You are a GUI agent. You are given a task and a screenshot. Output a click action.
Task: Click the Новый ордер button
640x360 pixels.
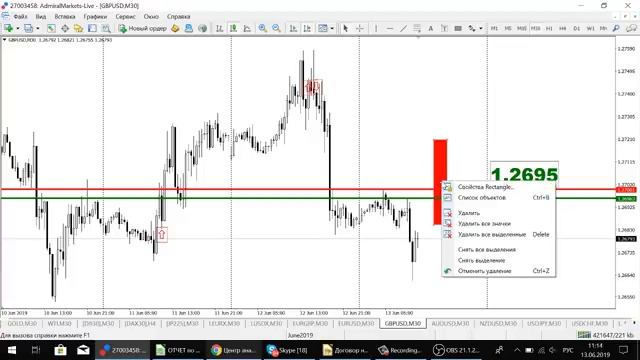pos(142,28)
